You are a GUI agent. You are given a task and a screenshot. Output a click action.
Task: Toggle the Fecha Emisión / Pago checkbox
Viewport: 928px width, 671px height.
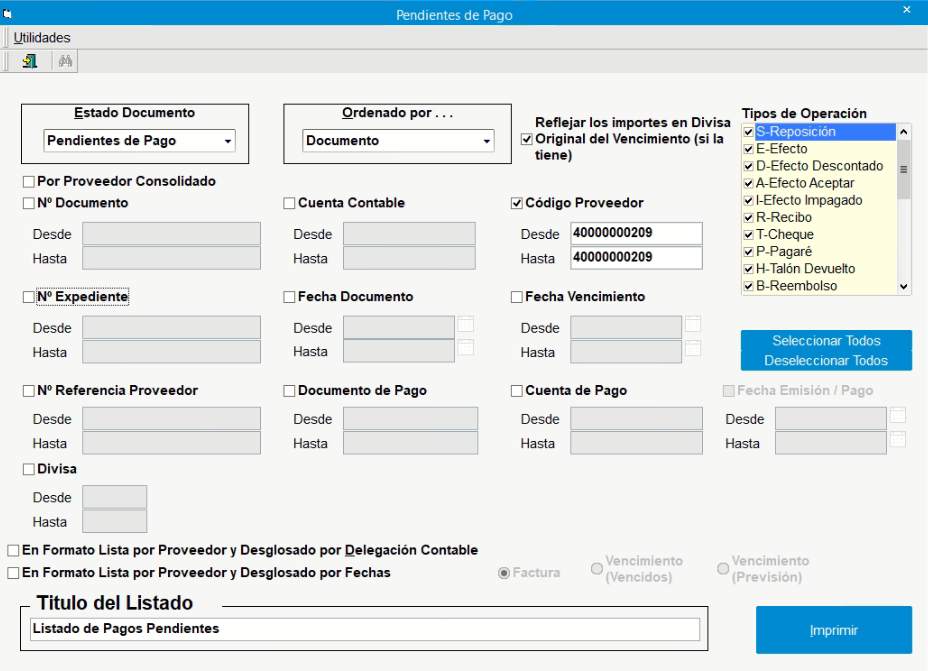(729, 391)
